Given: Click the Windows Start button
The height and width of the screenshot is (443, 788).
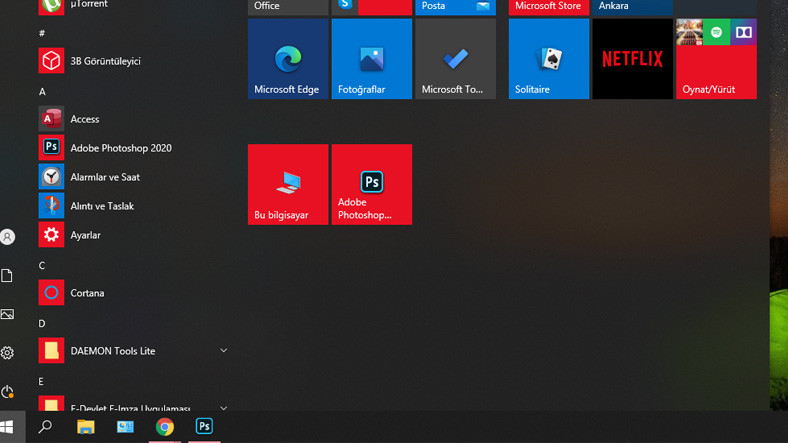Looking at the screenshot, I should [x=7, y=427].
